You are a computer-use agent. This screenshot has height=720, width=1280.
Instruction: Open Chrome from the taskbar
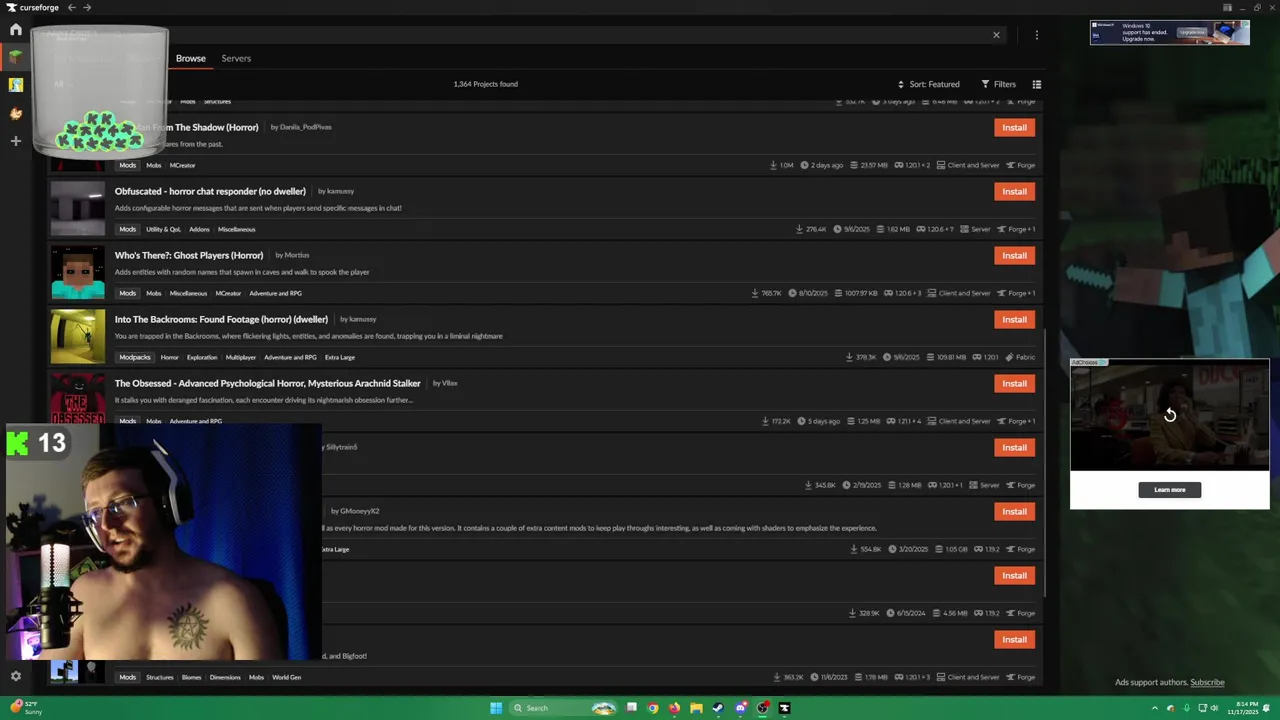tap(653, 708)
